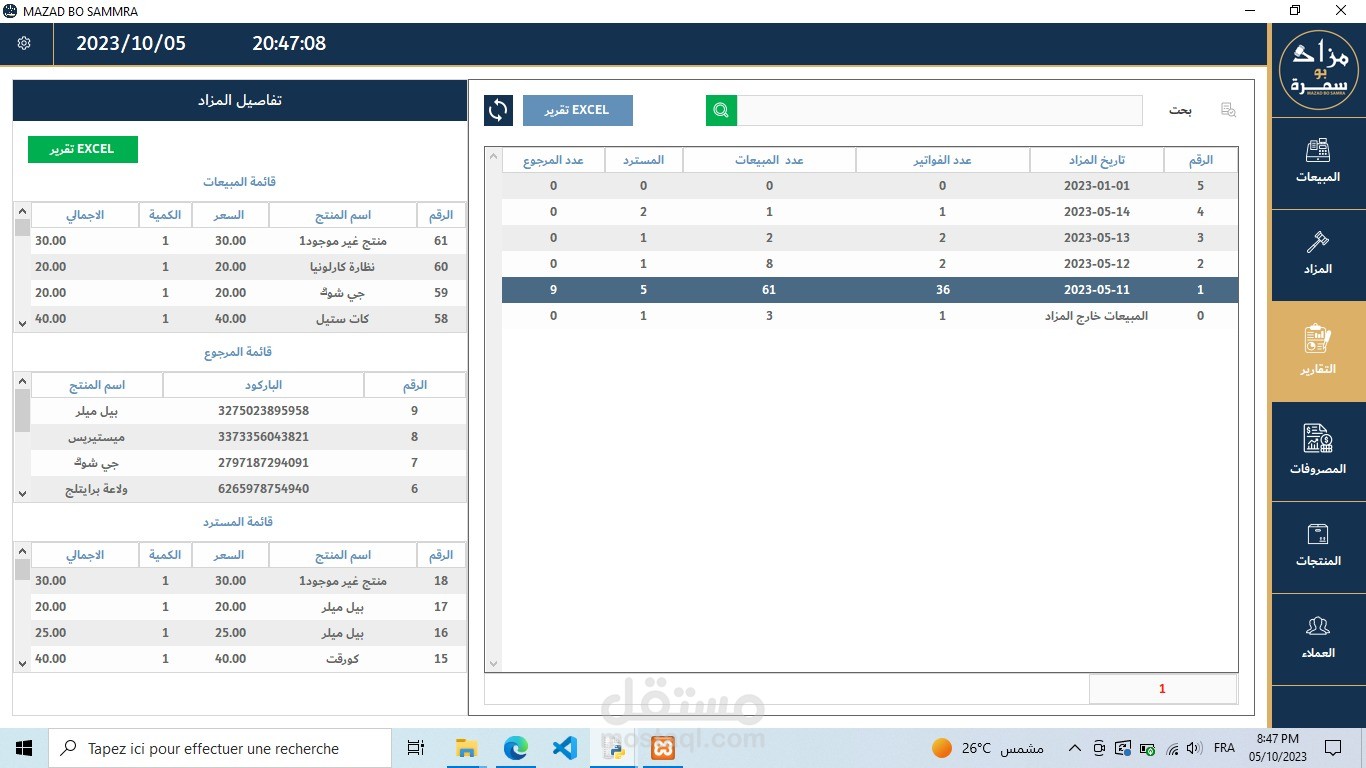The width and height of the screenshot is (1366, 768).
Task: Open Windows Start menu
Action: (24, 748)
